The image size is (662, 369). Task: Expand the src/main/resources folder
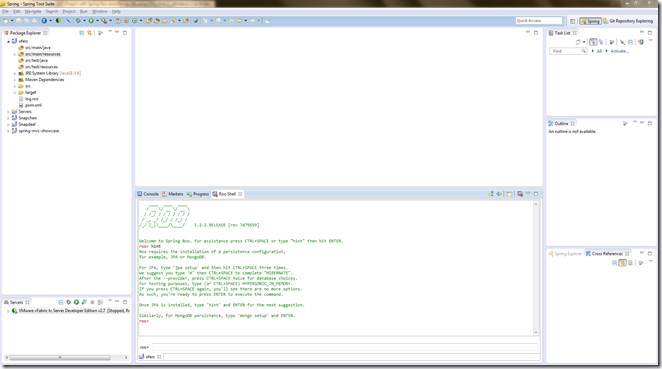click(x=15, y=54)
